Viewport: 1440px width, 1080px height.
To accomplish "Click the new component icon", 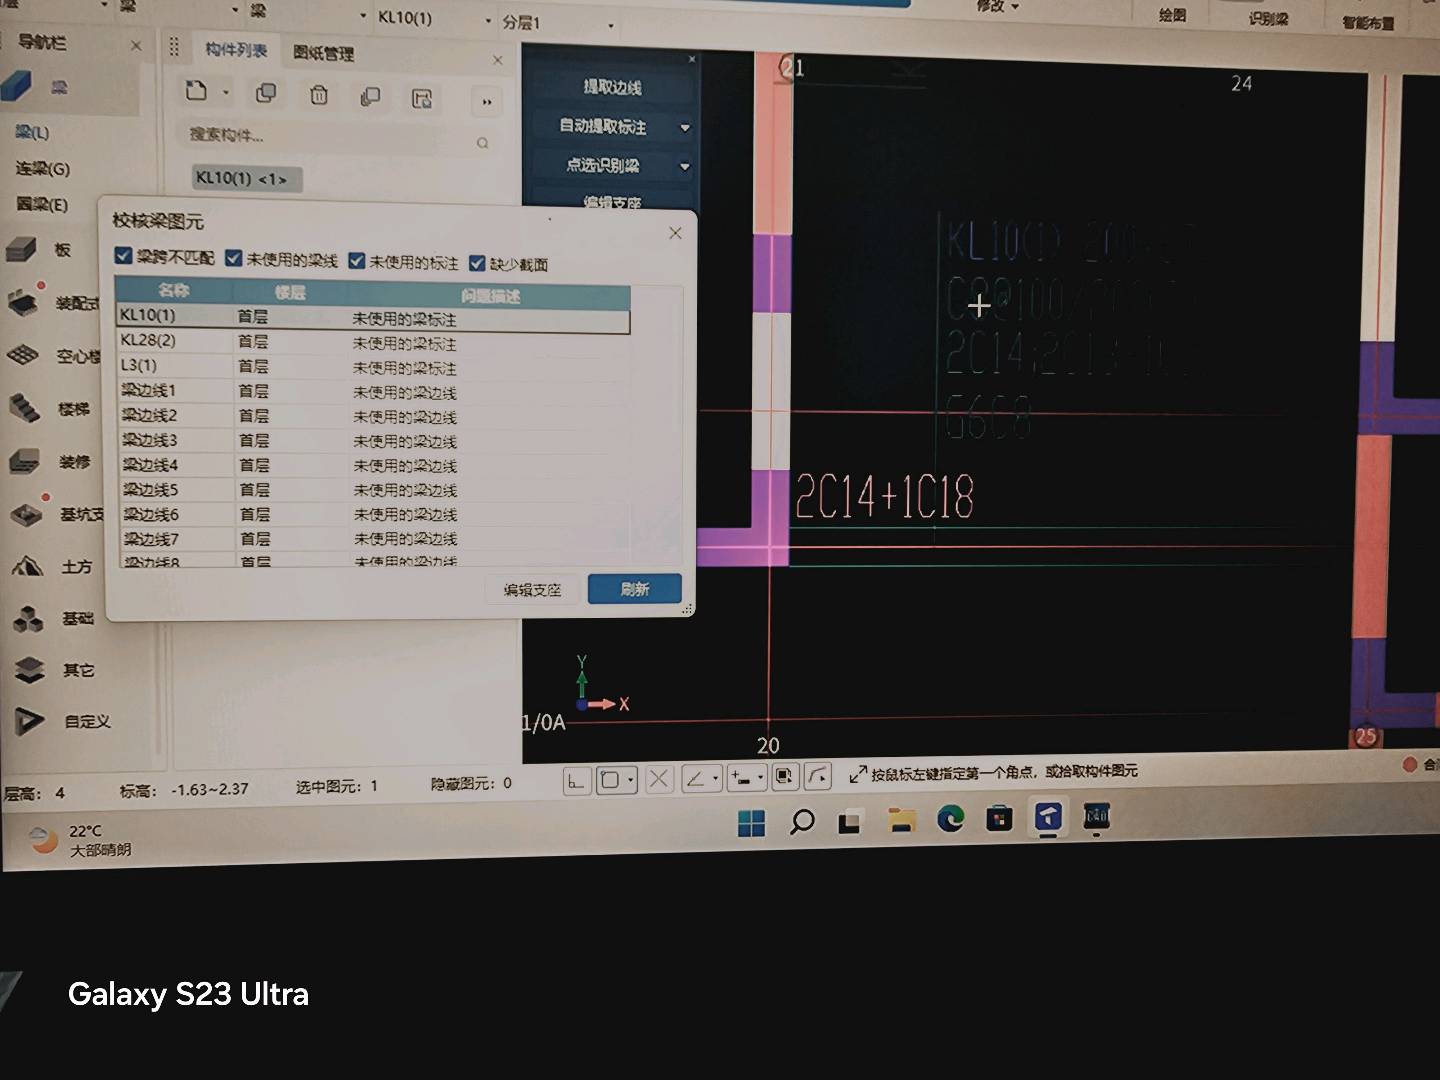I will coord(197,91).
